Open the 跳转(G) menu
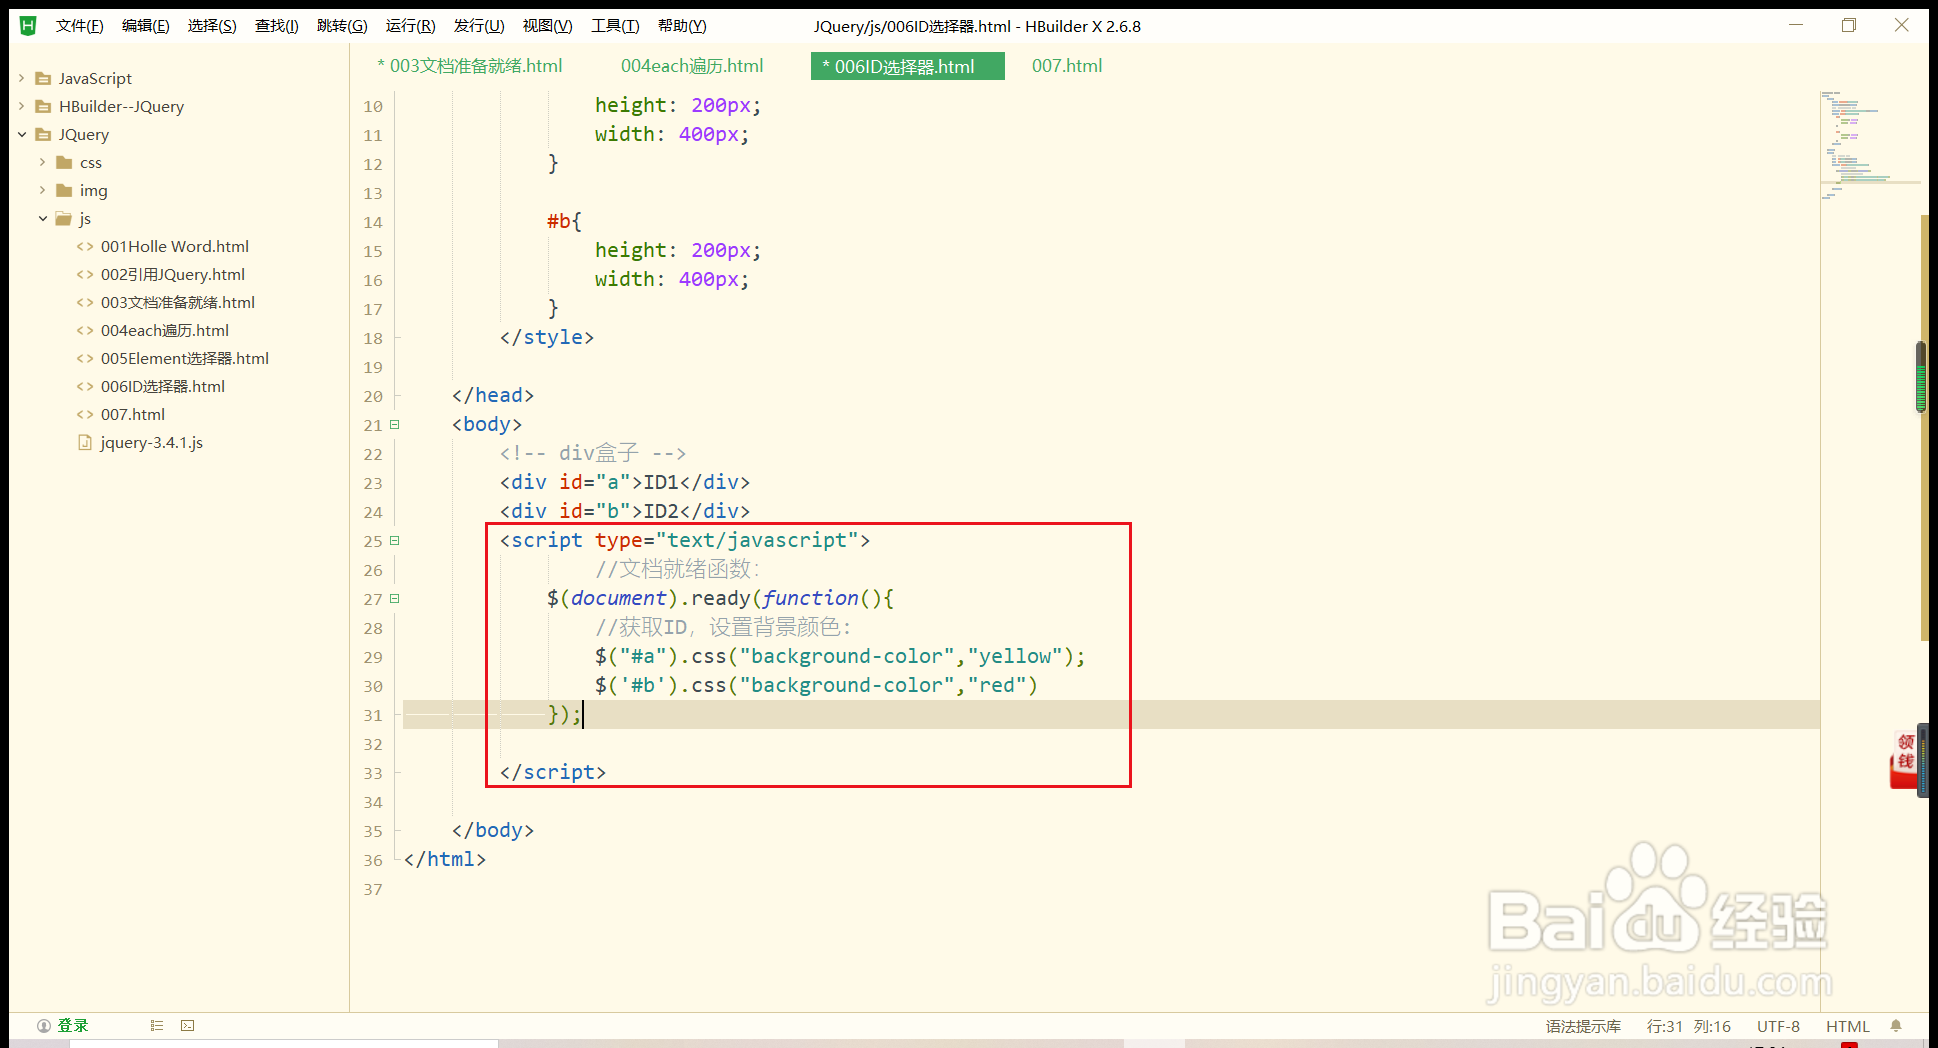 click(x=342, y=26)
